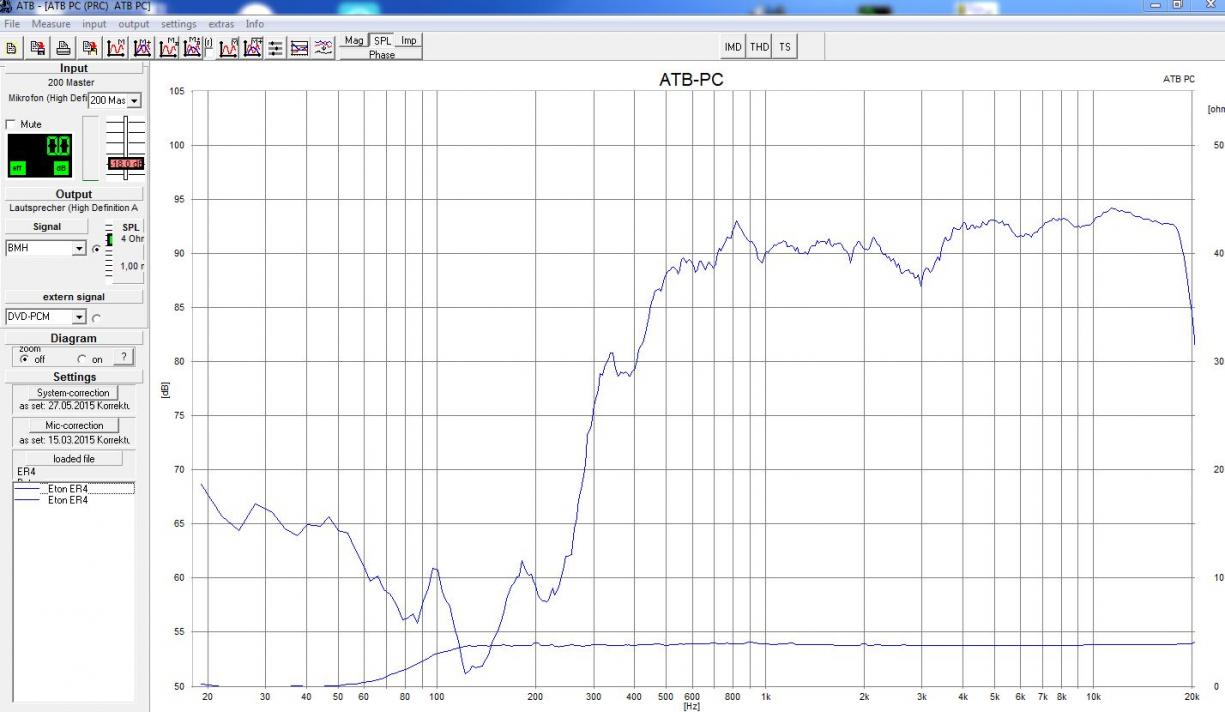
Task: Click the green SPL output level slider
Action: [111, 239]
